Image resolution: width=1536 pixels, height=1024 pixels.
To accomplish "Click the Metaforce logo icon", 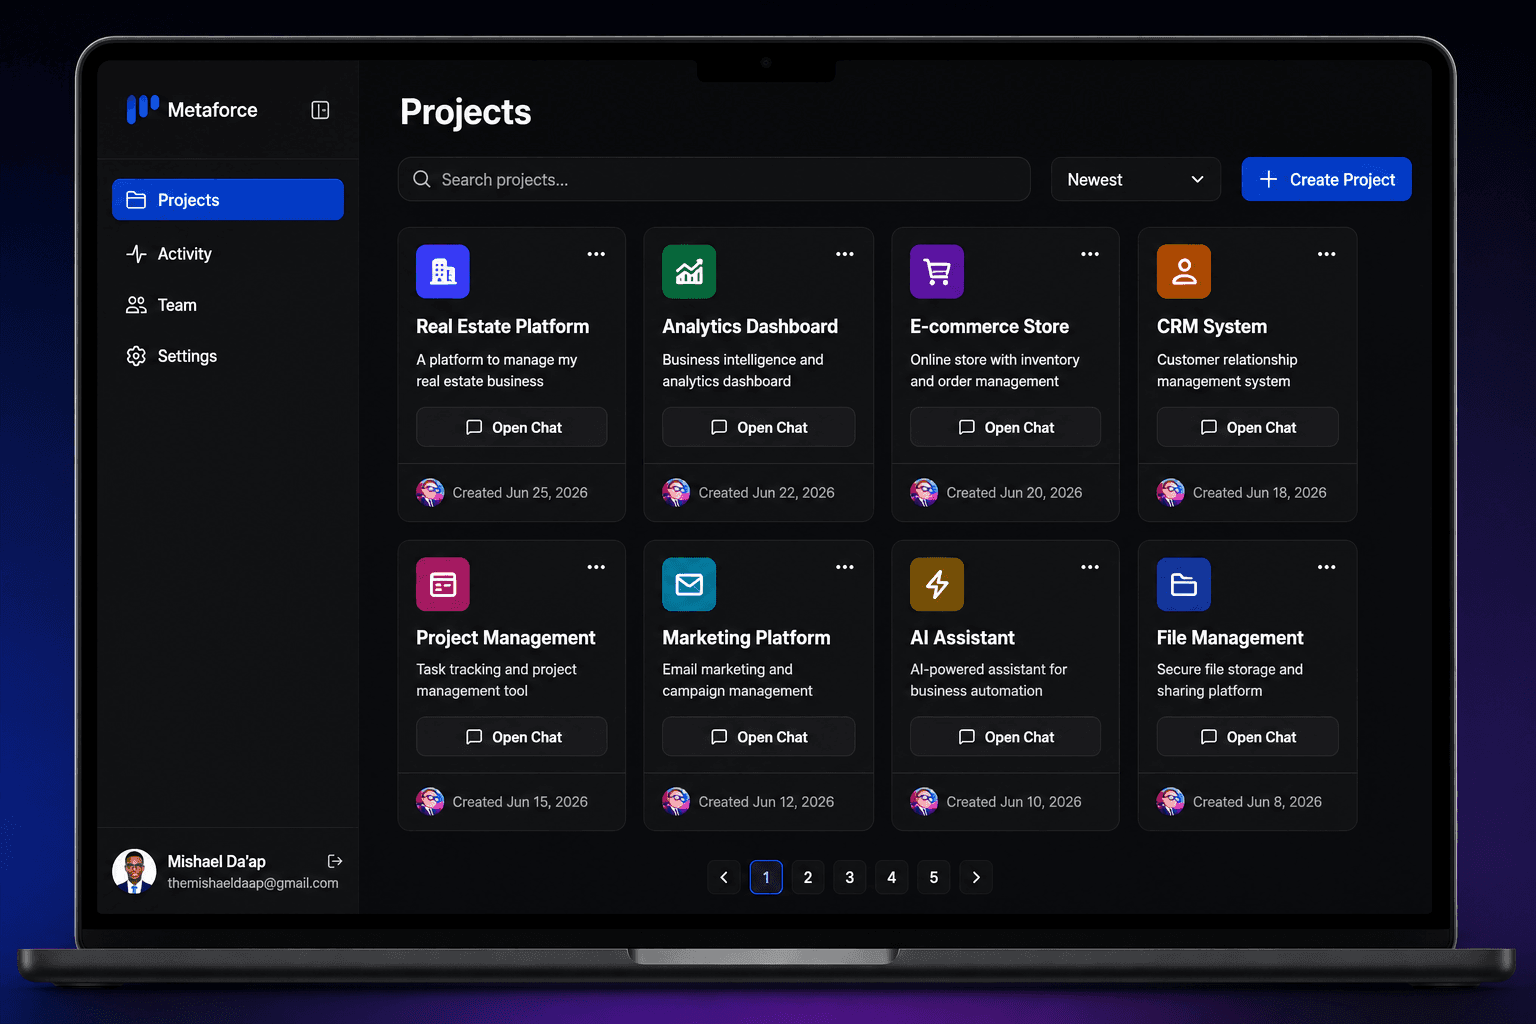I will click(x=143, y=109).
